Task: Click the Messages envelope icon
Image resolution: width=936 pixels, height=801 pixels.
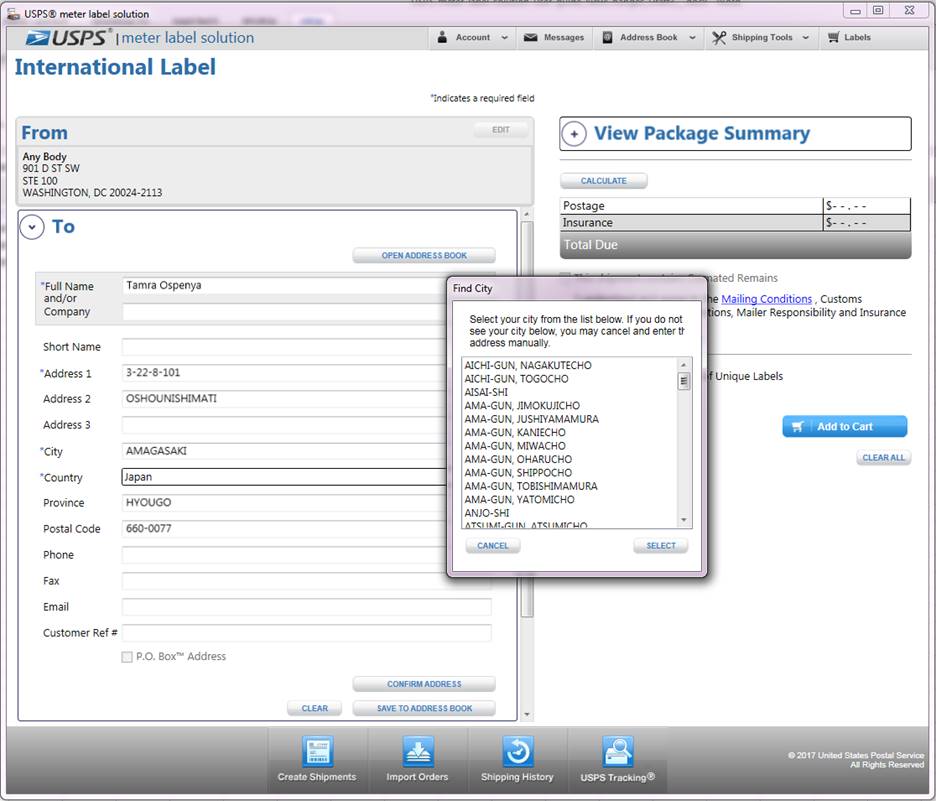Action: point(532,38)
